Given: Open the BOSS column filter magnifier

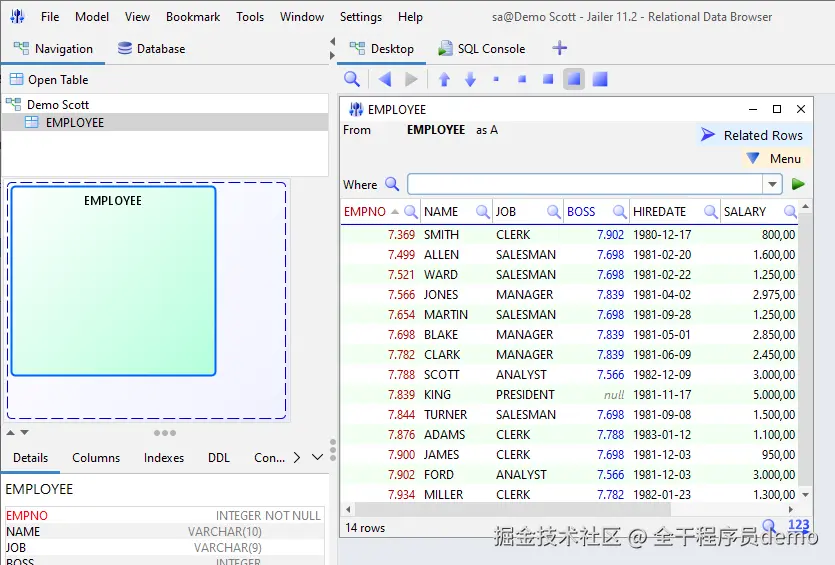Looking at the screenshot, I should pyautogui.click(x=619, y=211).
